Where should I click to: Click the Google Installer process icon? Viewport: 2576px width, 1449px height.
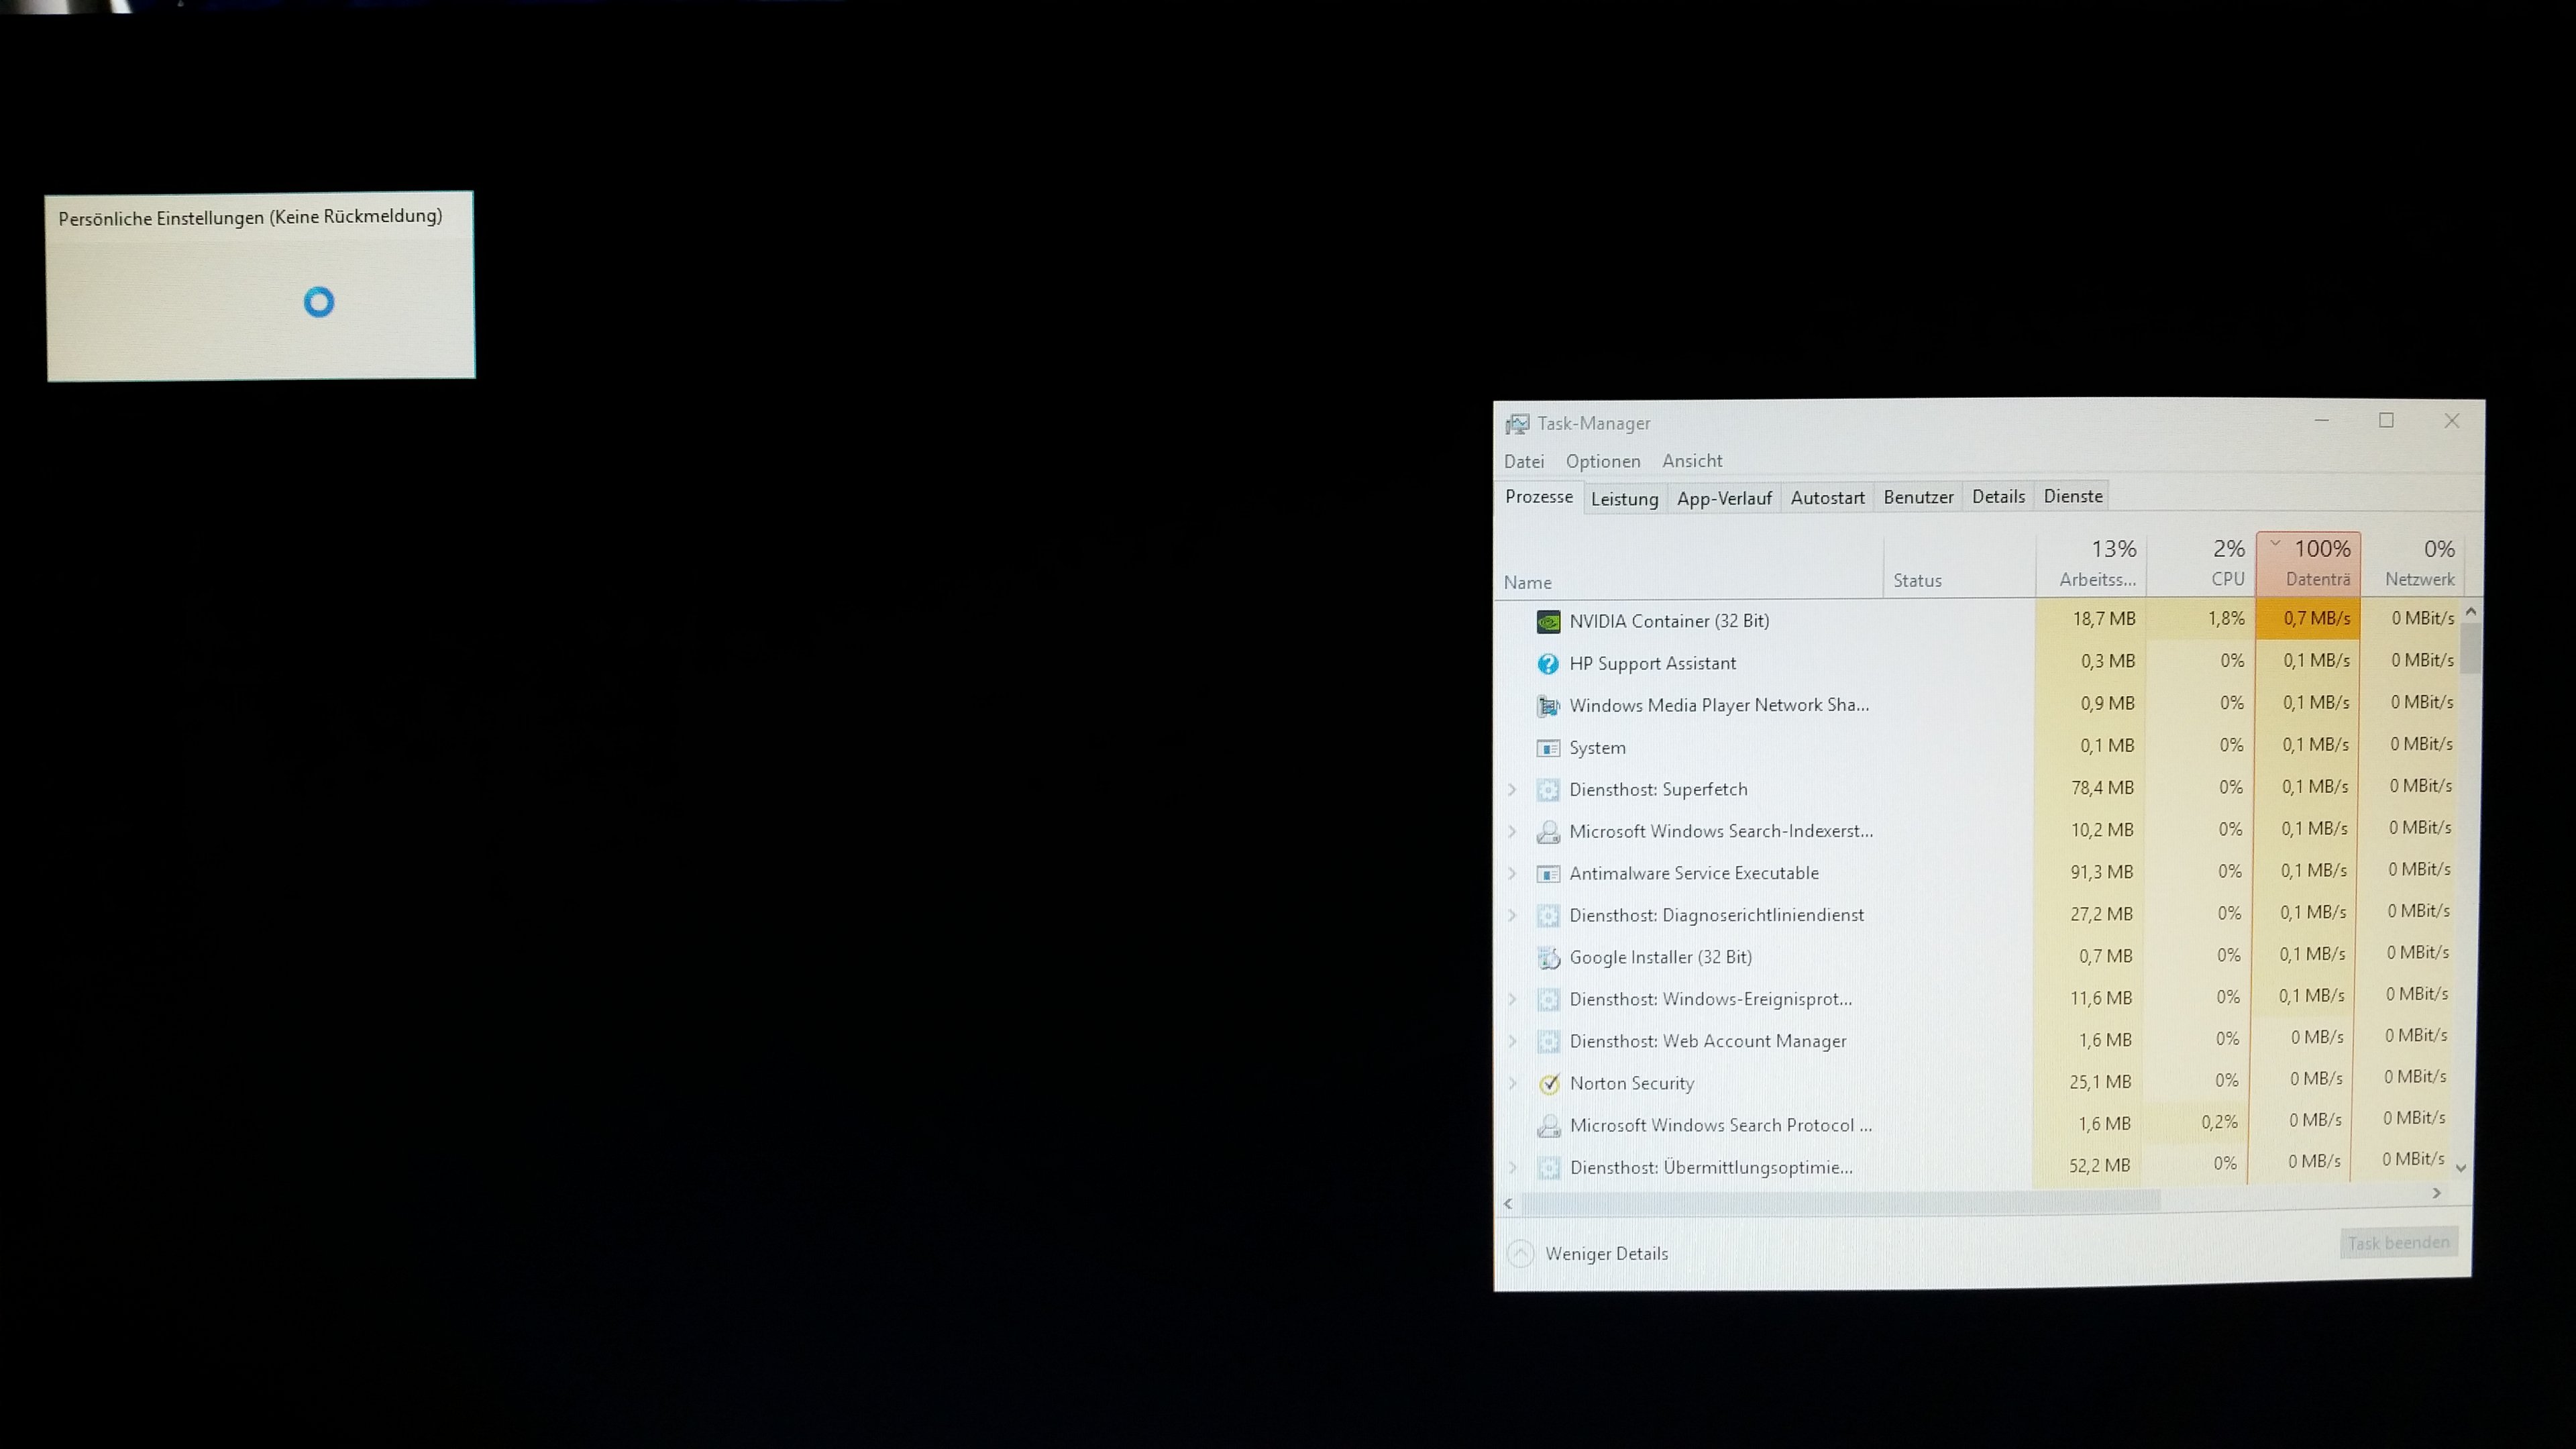point(1548,958)
